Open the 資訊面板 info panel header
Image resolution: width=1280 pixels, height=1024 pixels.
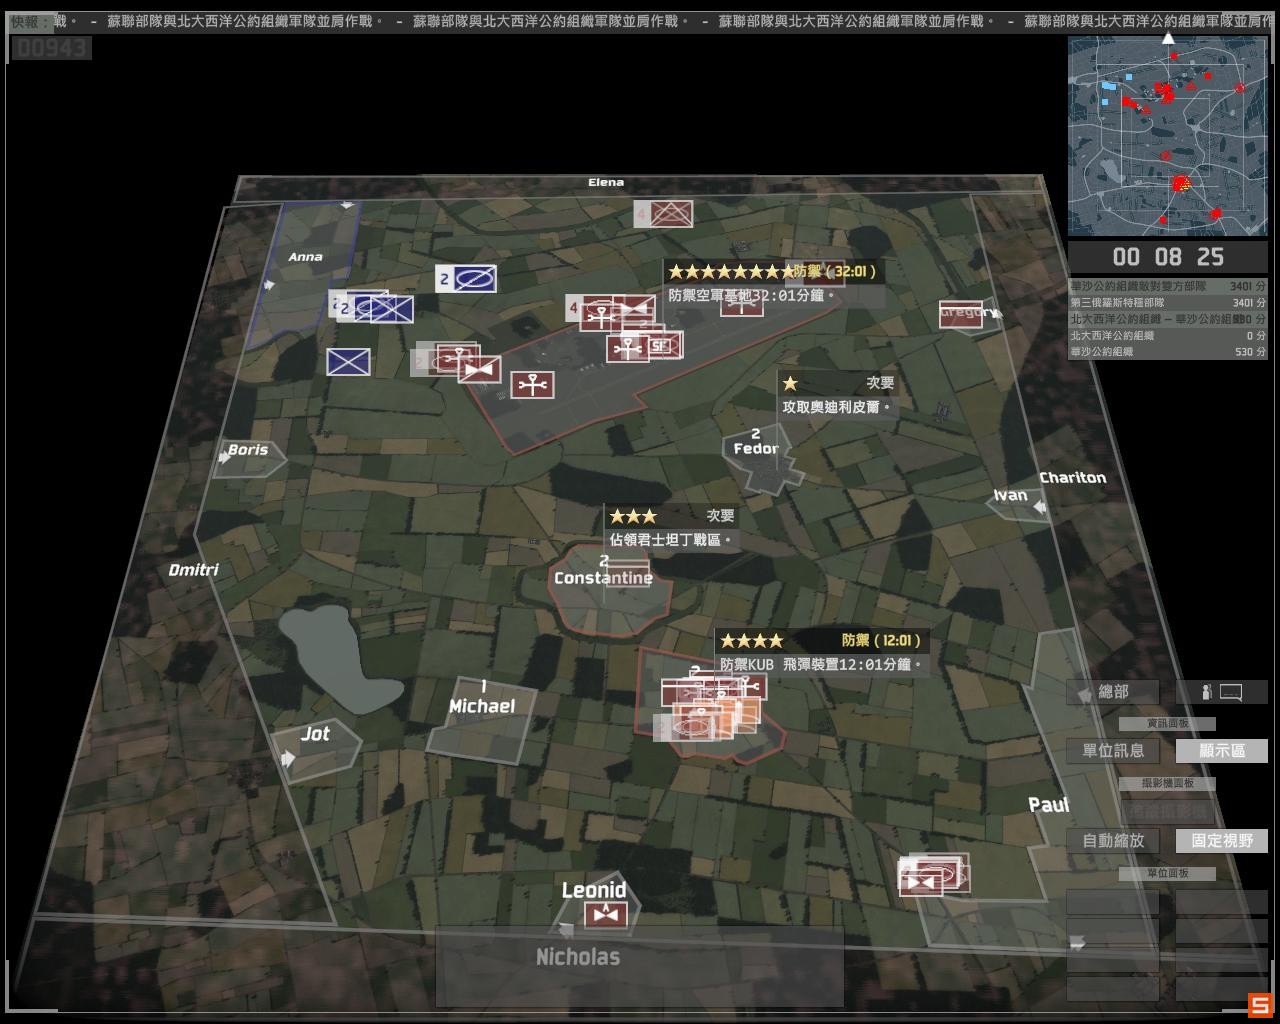tap(1167, 723)
